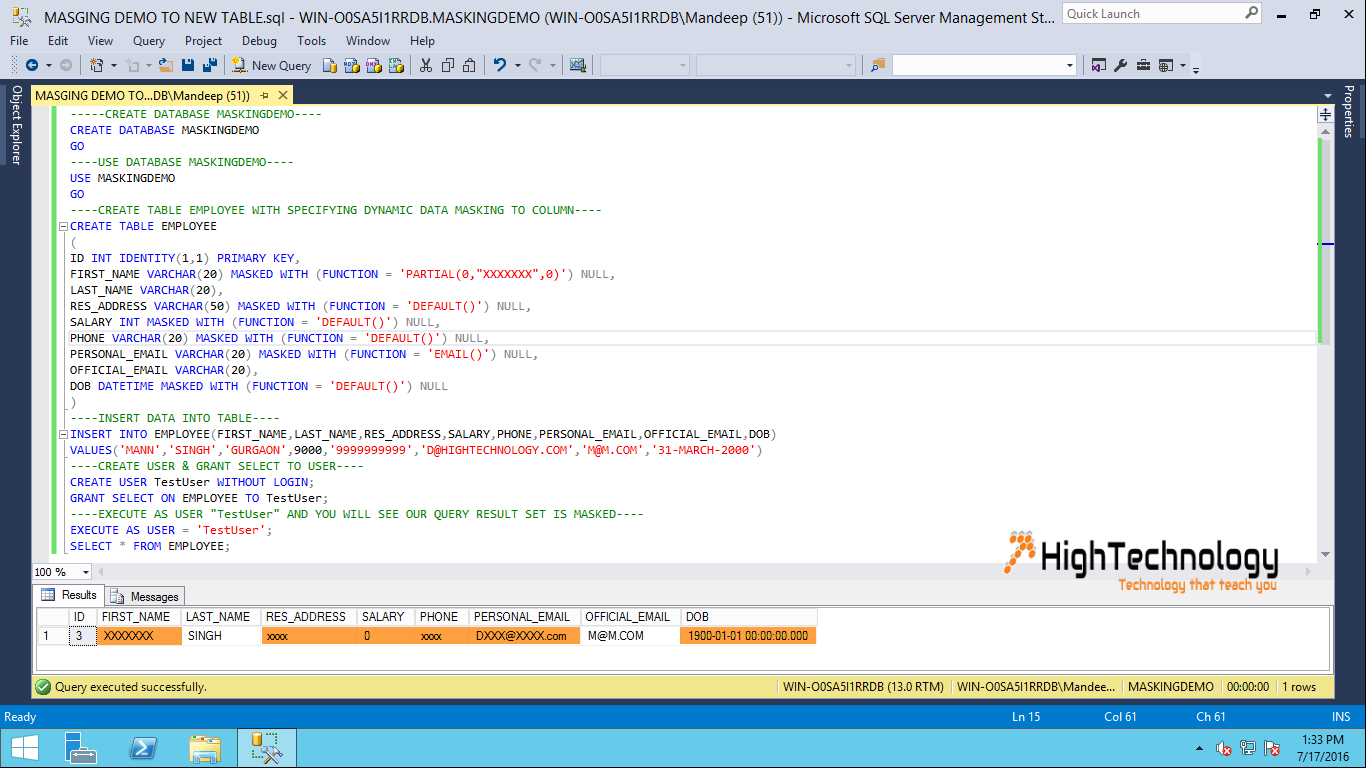1366x768 pixels.
Task: Click the SSMS icon in title bar
Action: (x=21, y=17)
